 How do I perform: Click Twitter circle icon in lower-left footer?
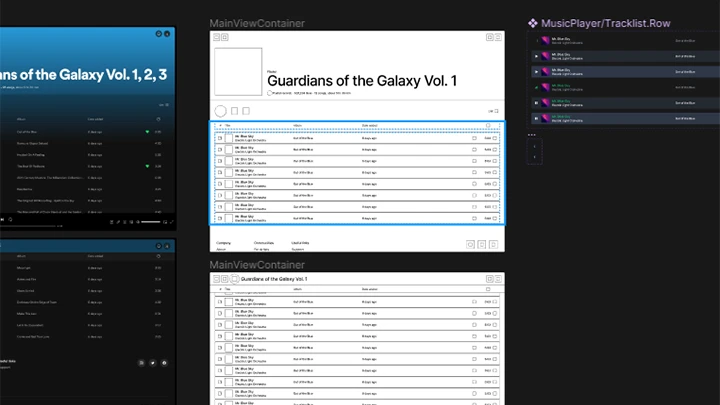[153, 363]
